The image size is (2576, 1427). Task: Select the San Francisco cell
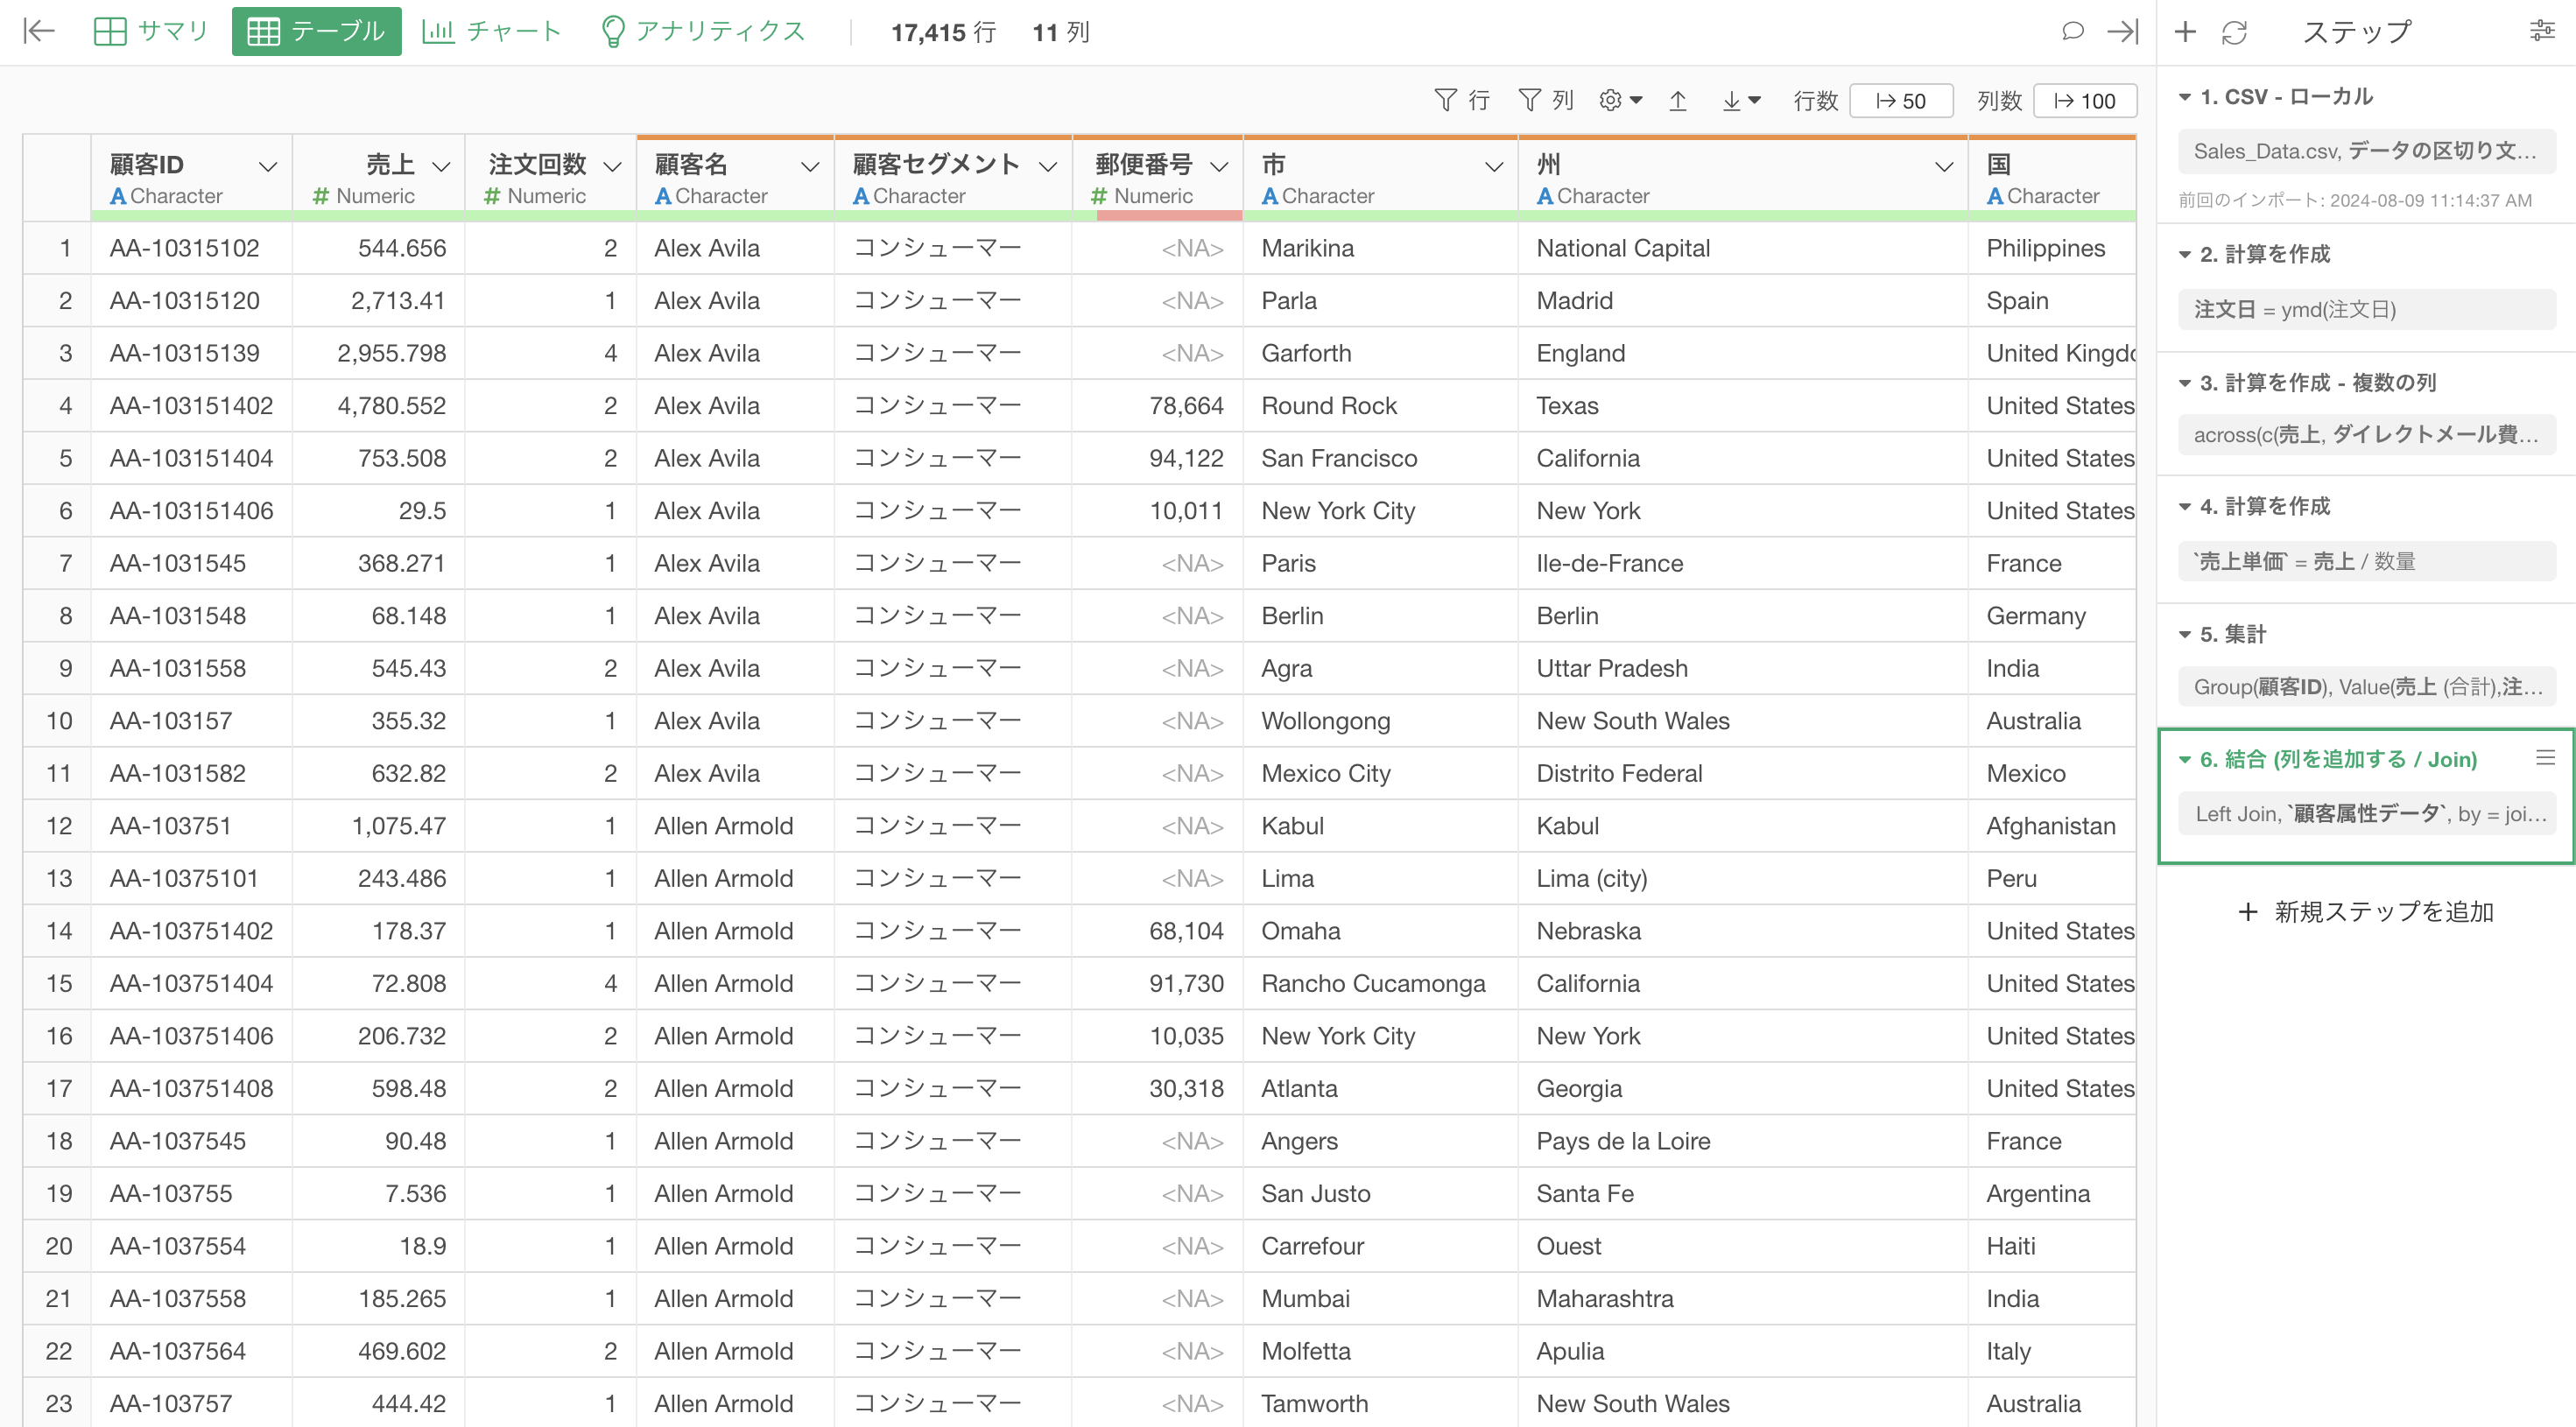click(x=1380, y=458)
